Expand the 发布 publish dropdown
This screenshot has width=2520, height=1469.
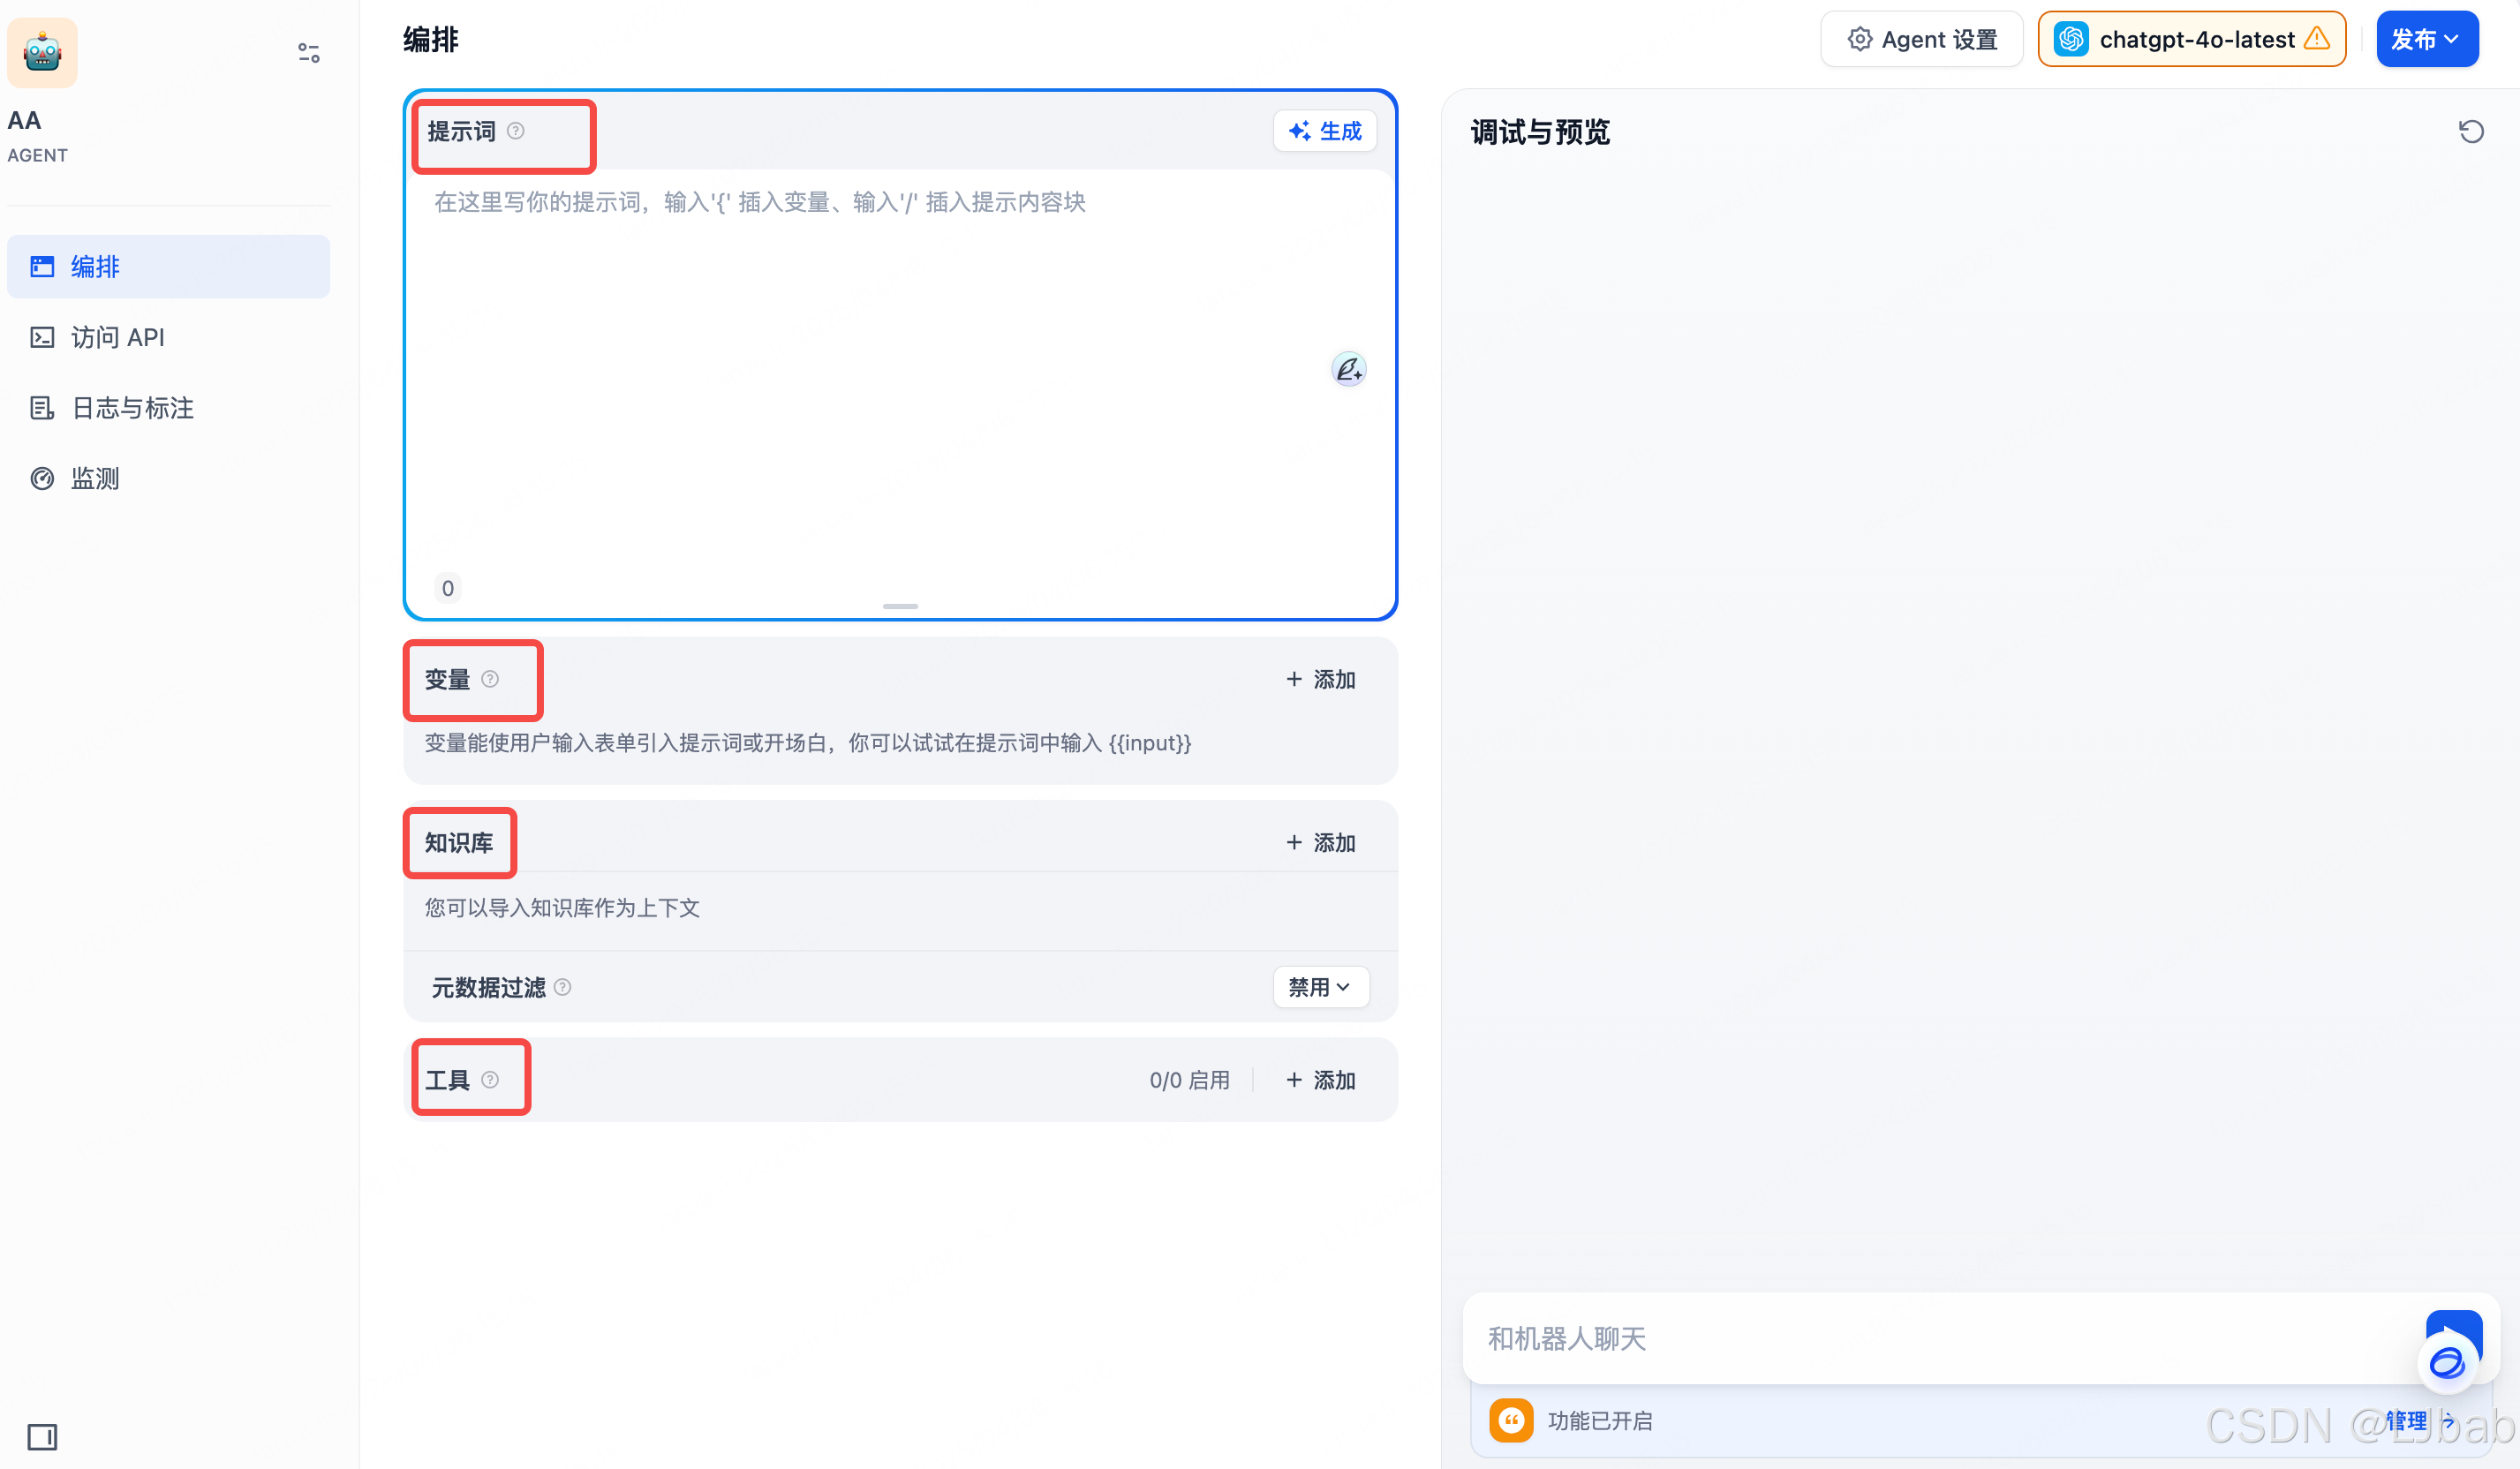point(2426,40)
